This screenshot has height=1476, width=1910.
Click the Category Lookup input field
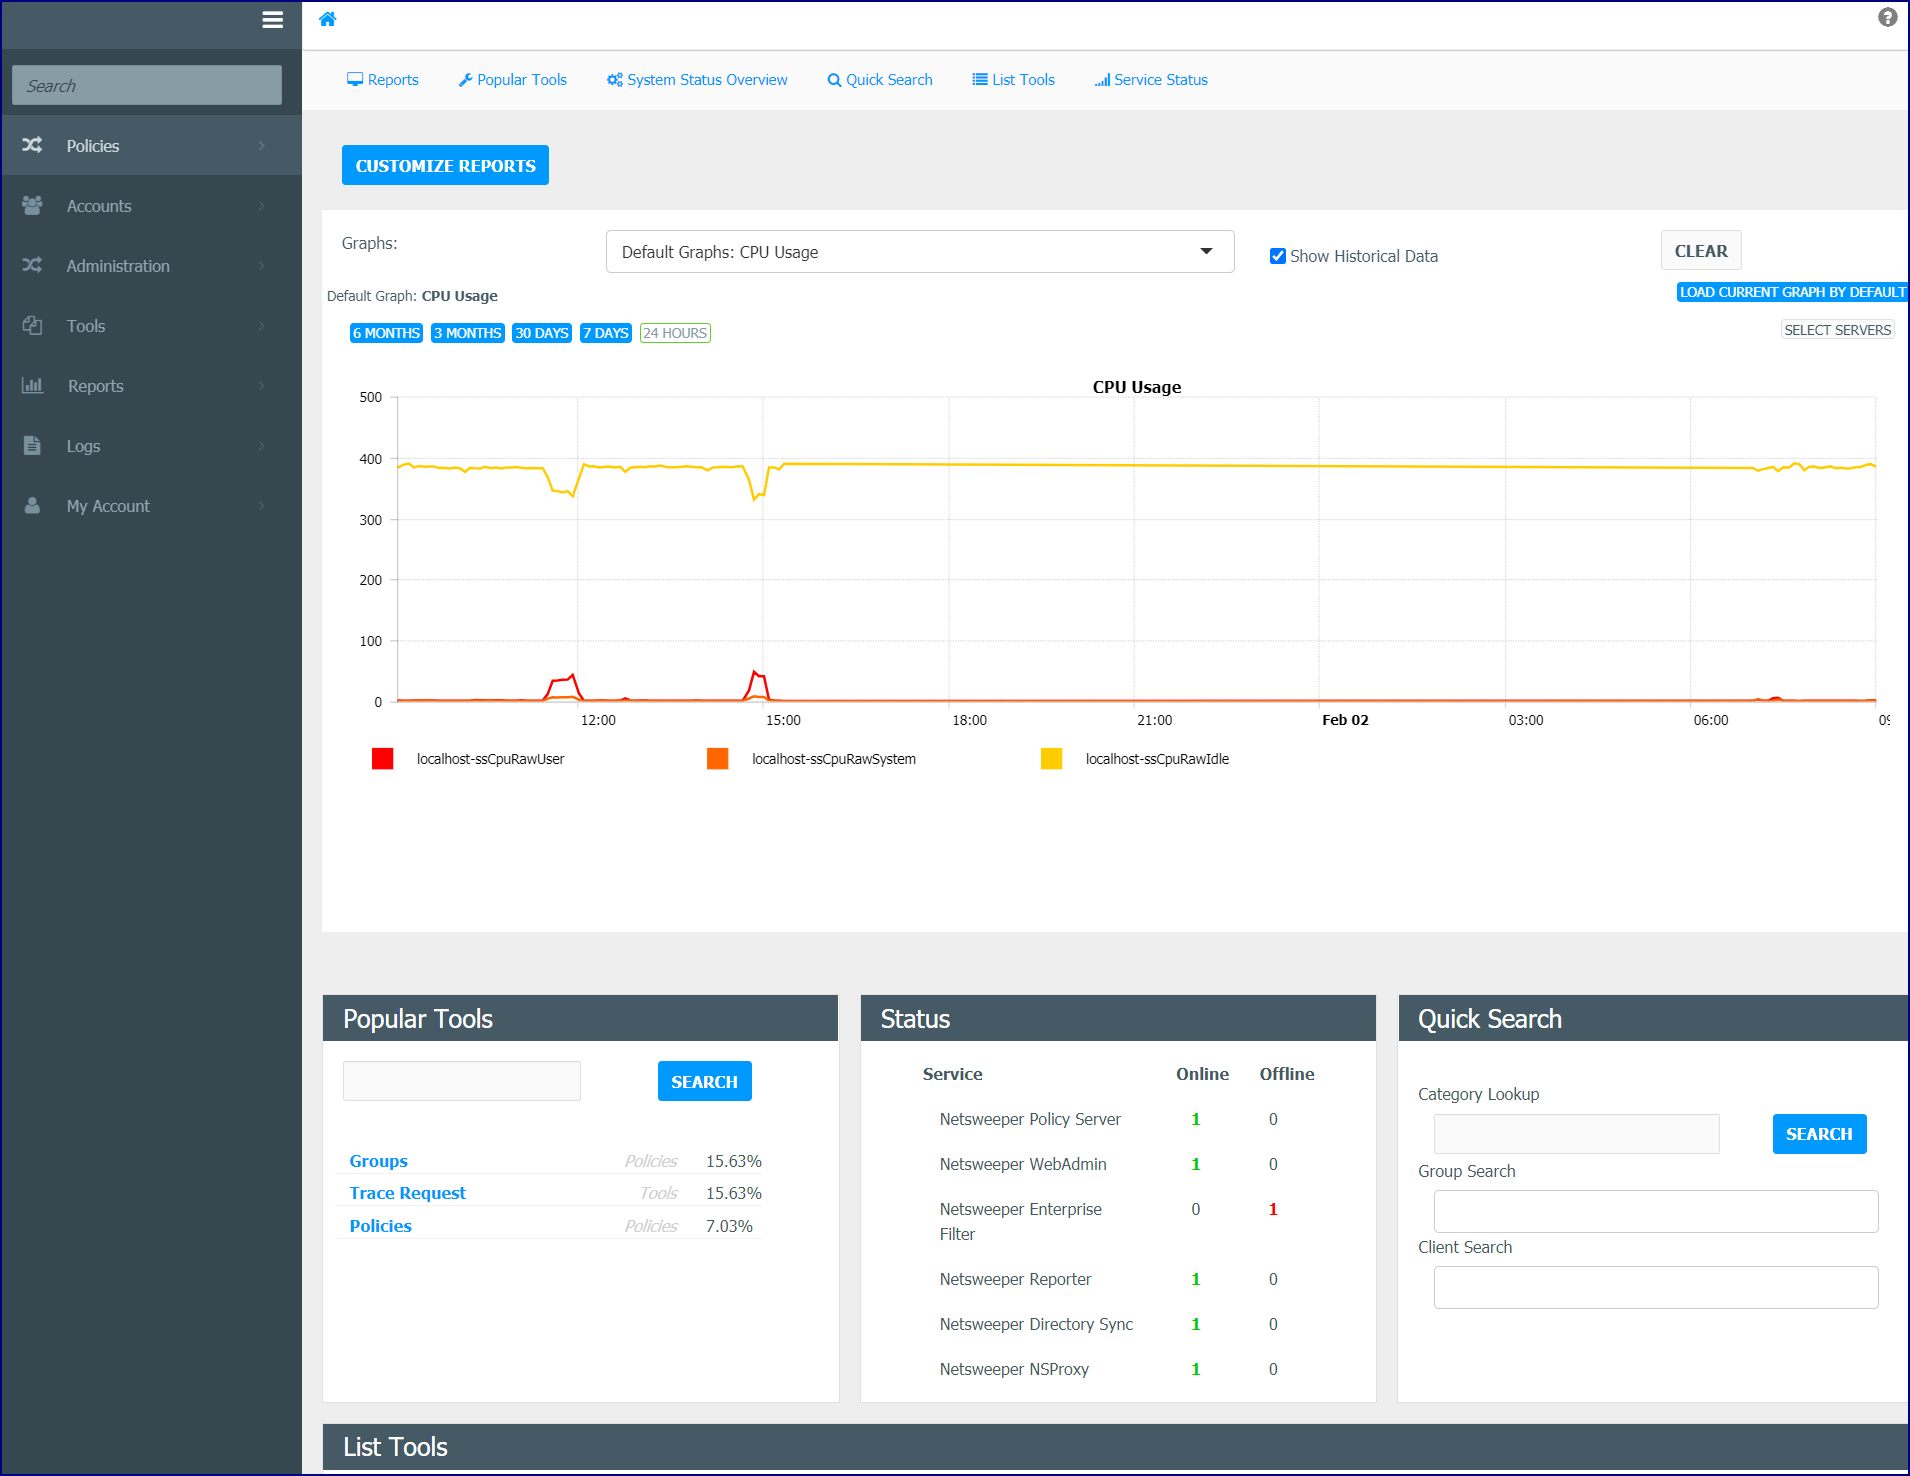click(x=1577, y=1134)
